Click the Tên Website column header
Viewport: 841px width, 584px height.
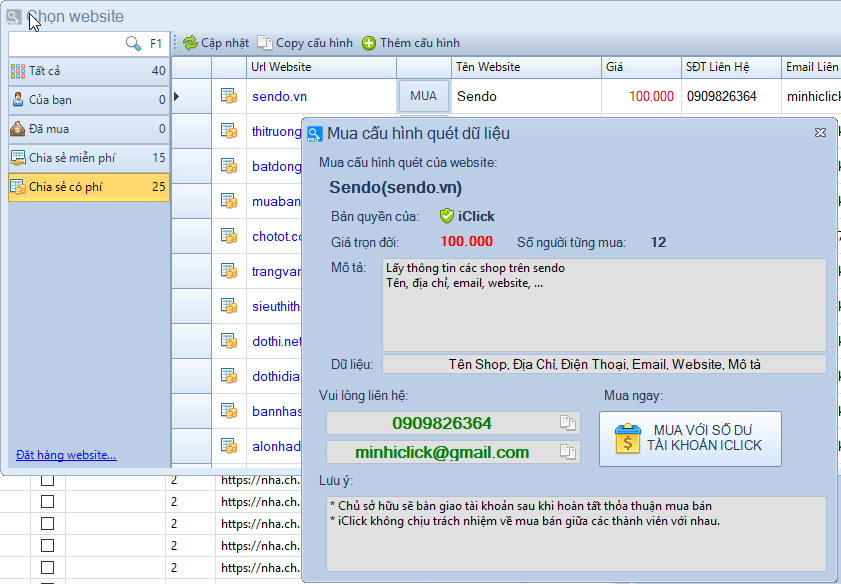coord(526,67)
